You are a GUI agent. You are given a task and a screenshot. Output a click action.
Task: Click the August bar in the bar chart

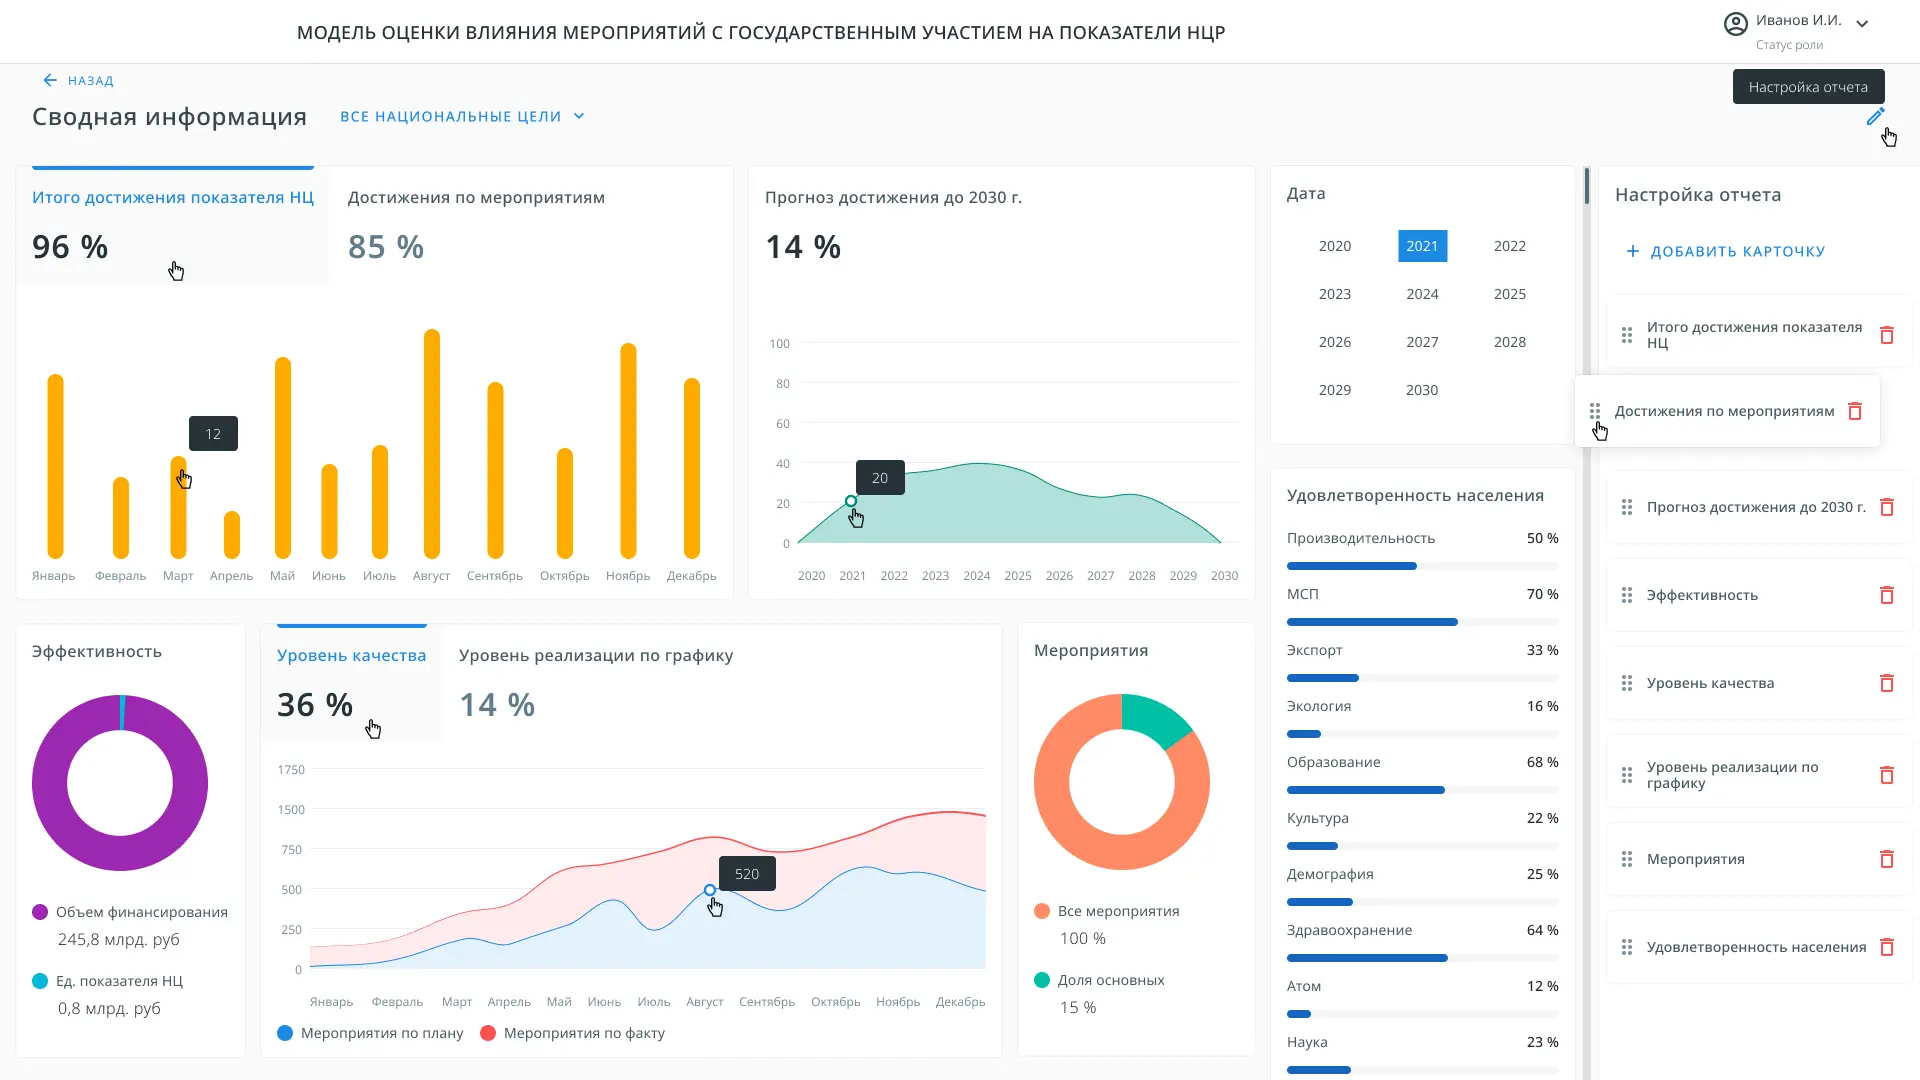coord(432,445)
